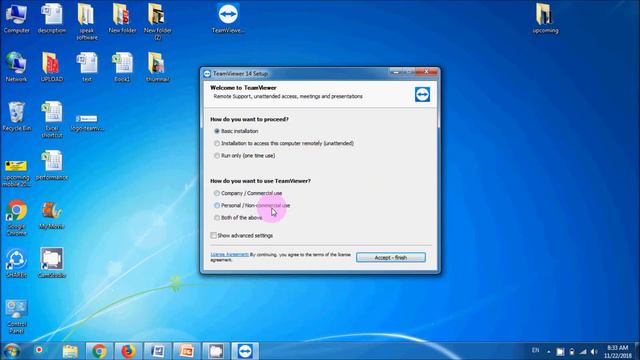Viewport: 640px width, 360px height.
Task: Show hidden tray icons arrow
Action: pos(549,351)
